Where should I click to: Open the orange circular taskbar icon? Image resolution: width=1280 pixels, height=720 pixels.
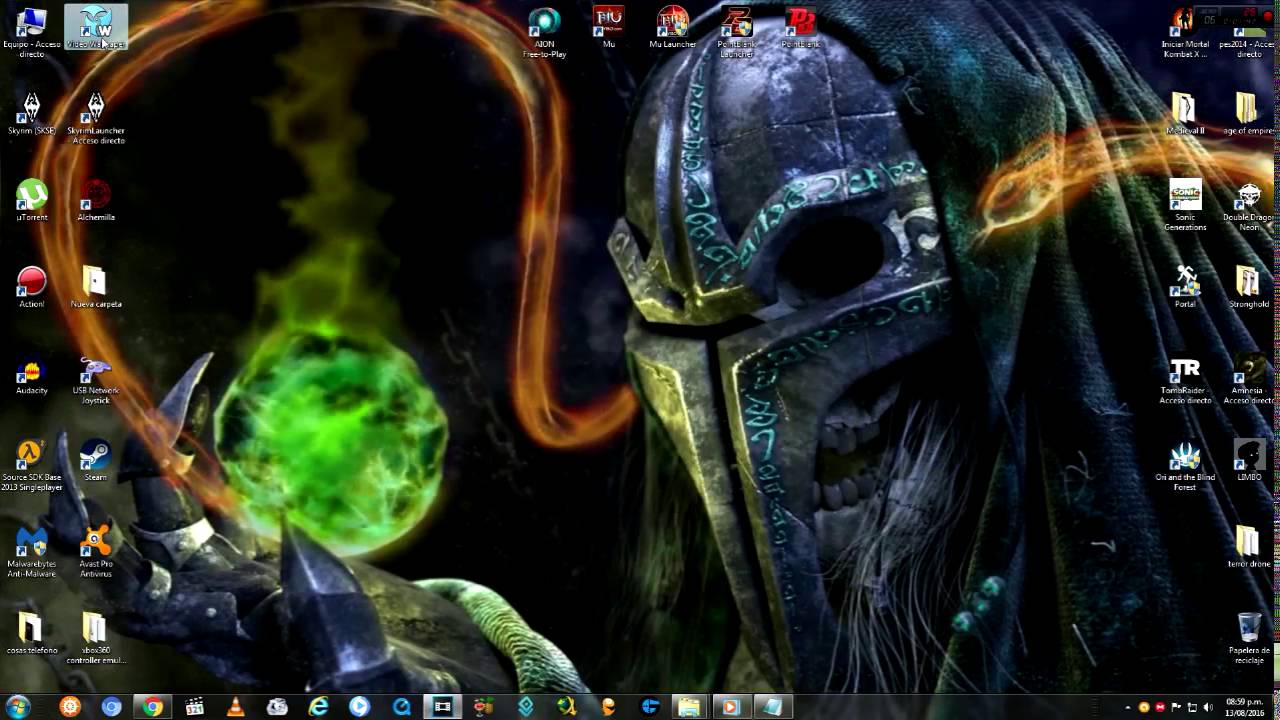[70, 707]
